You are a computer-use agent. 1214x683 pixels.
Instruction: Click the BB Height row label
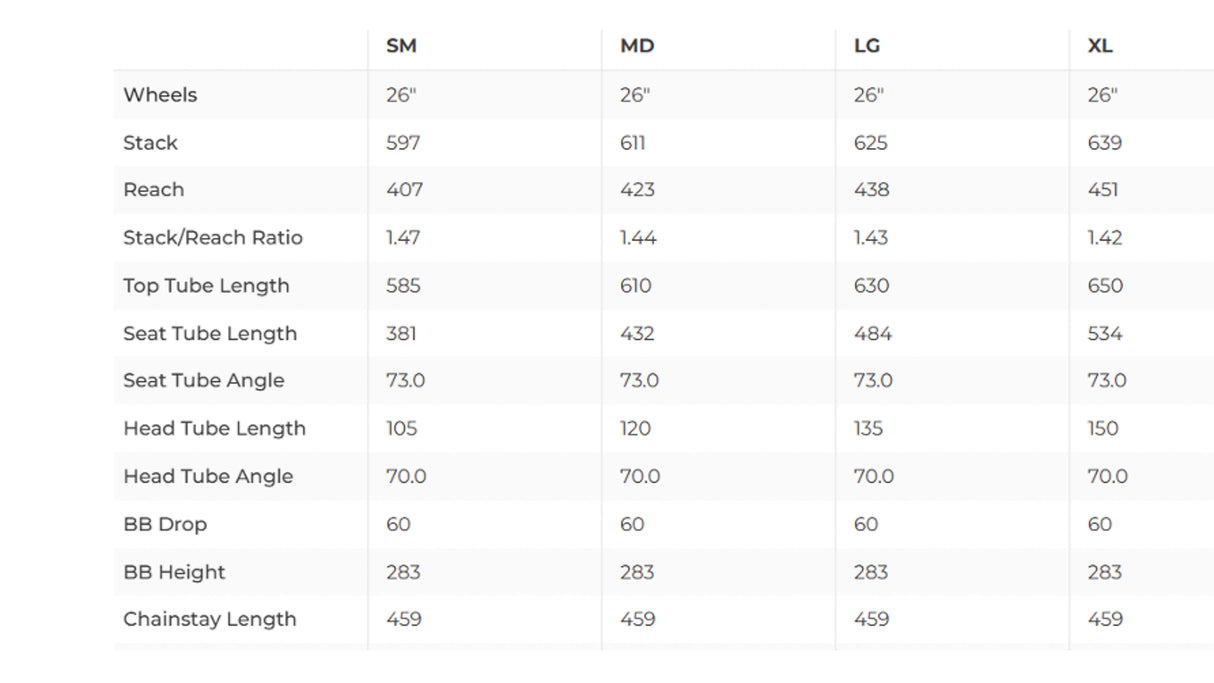click(174, 573)
